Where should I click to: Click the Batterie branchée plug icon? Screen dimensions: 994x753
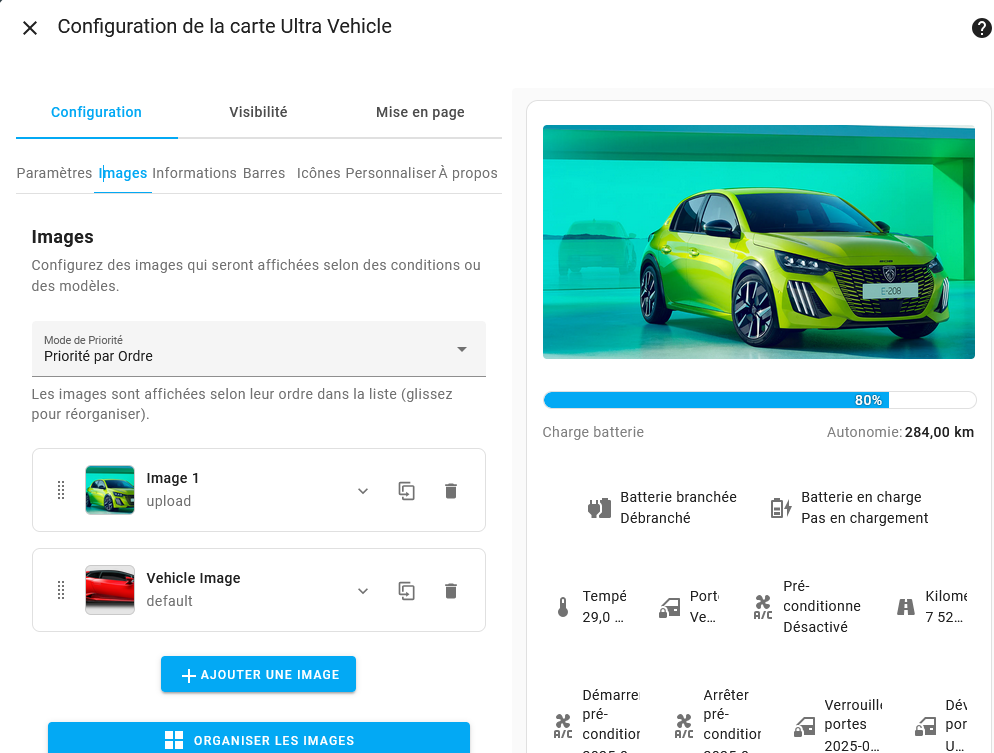tap(599, 508)
